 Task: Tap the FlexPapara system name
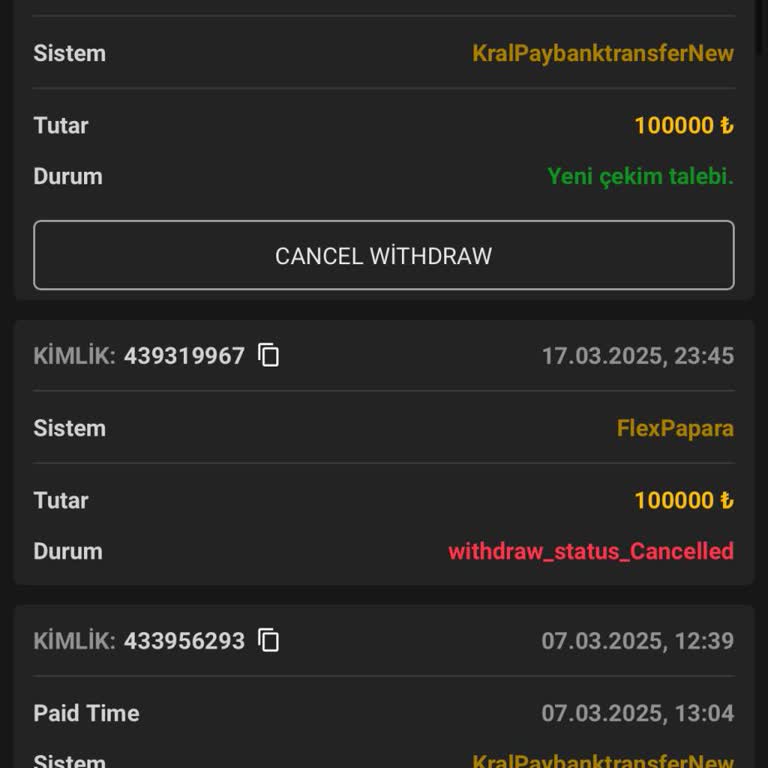pos(675,428)
